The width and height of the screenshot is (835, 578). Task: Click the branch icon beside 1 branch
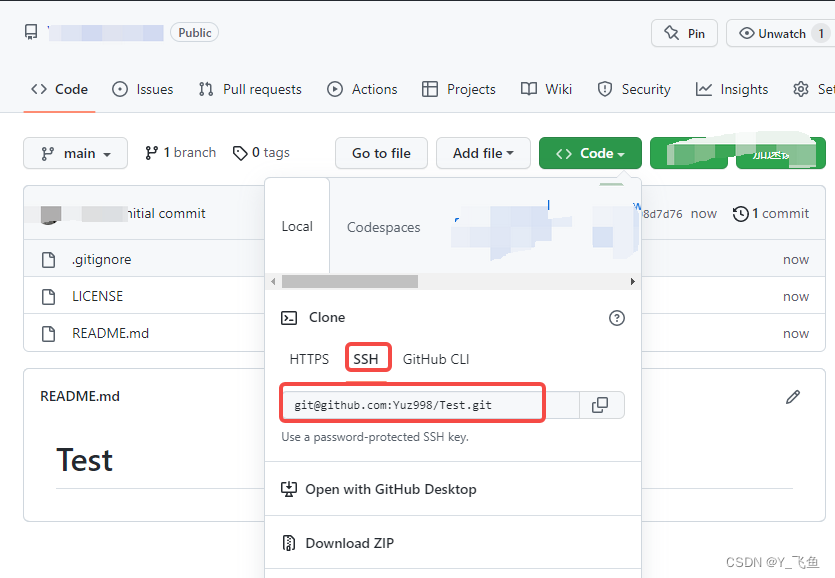152,153
